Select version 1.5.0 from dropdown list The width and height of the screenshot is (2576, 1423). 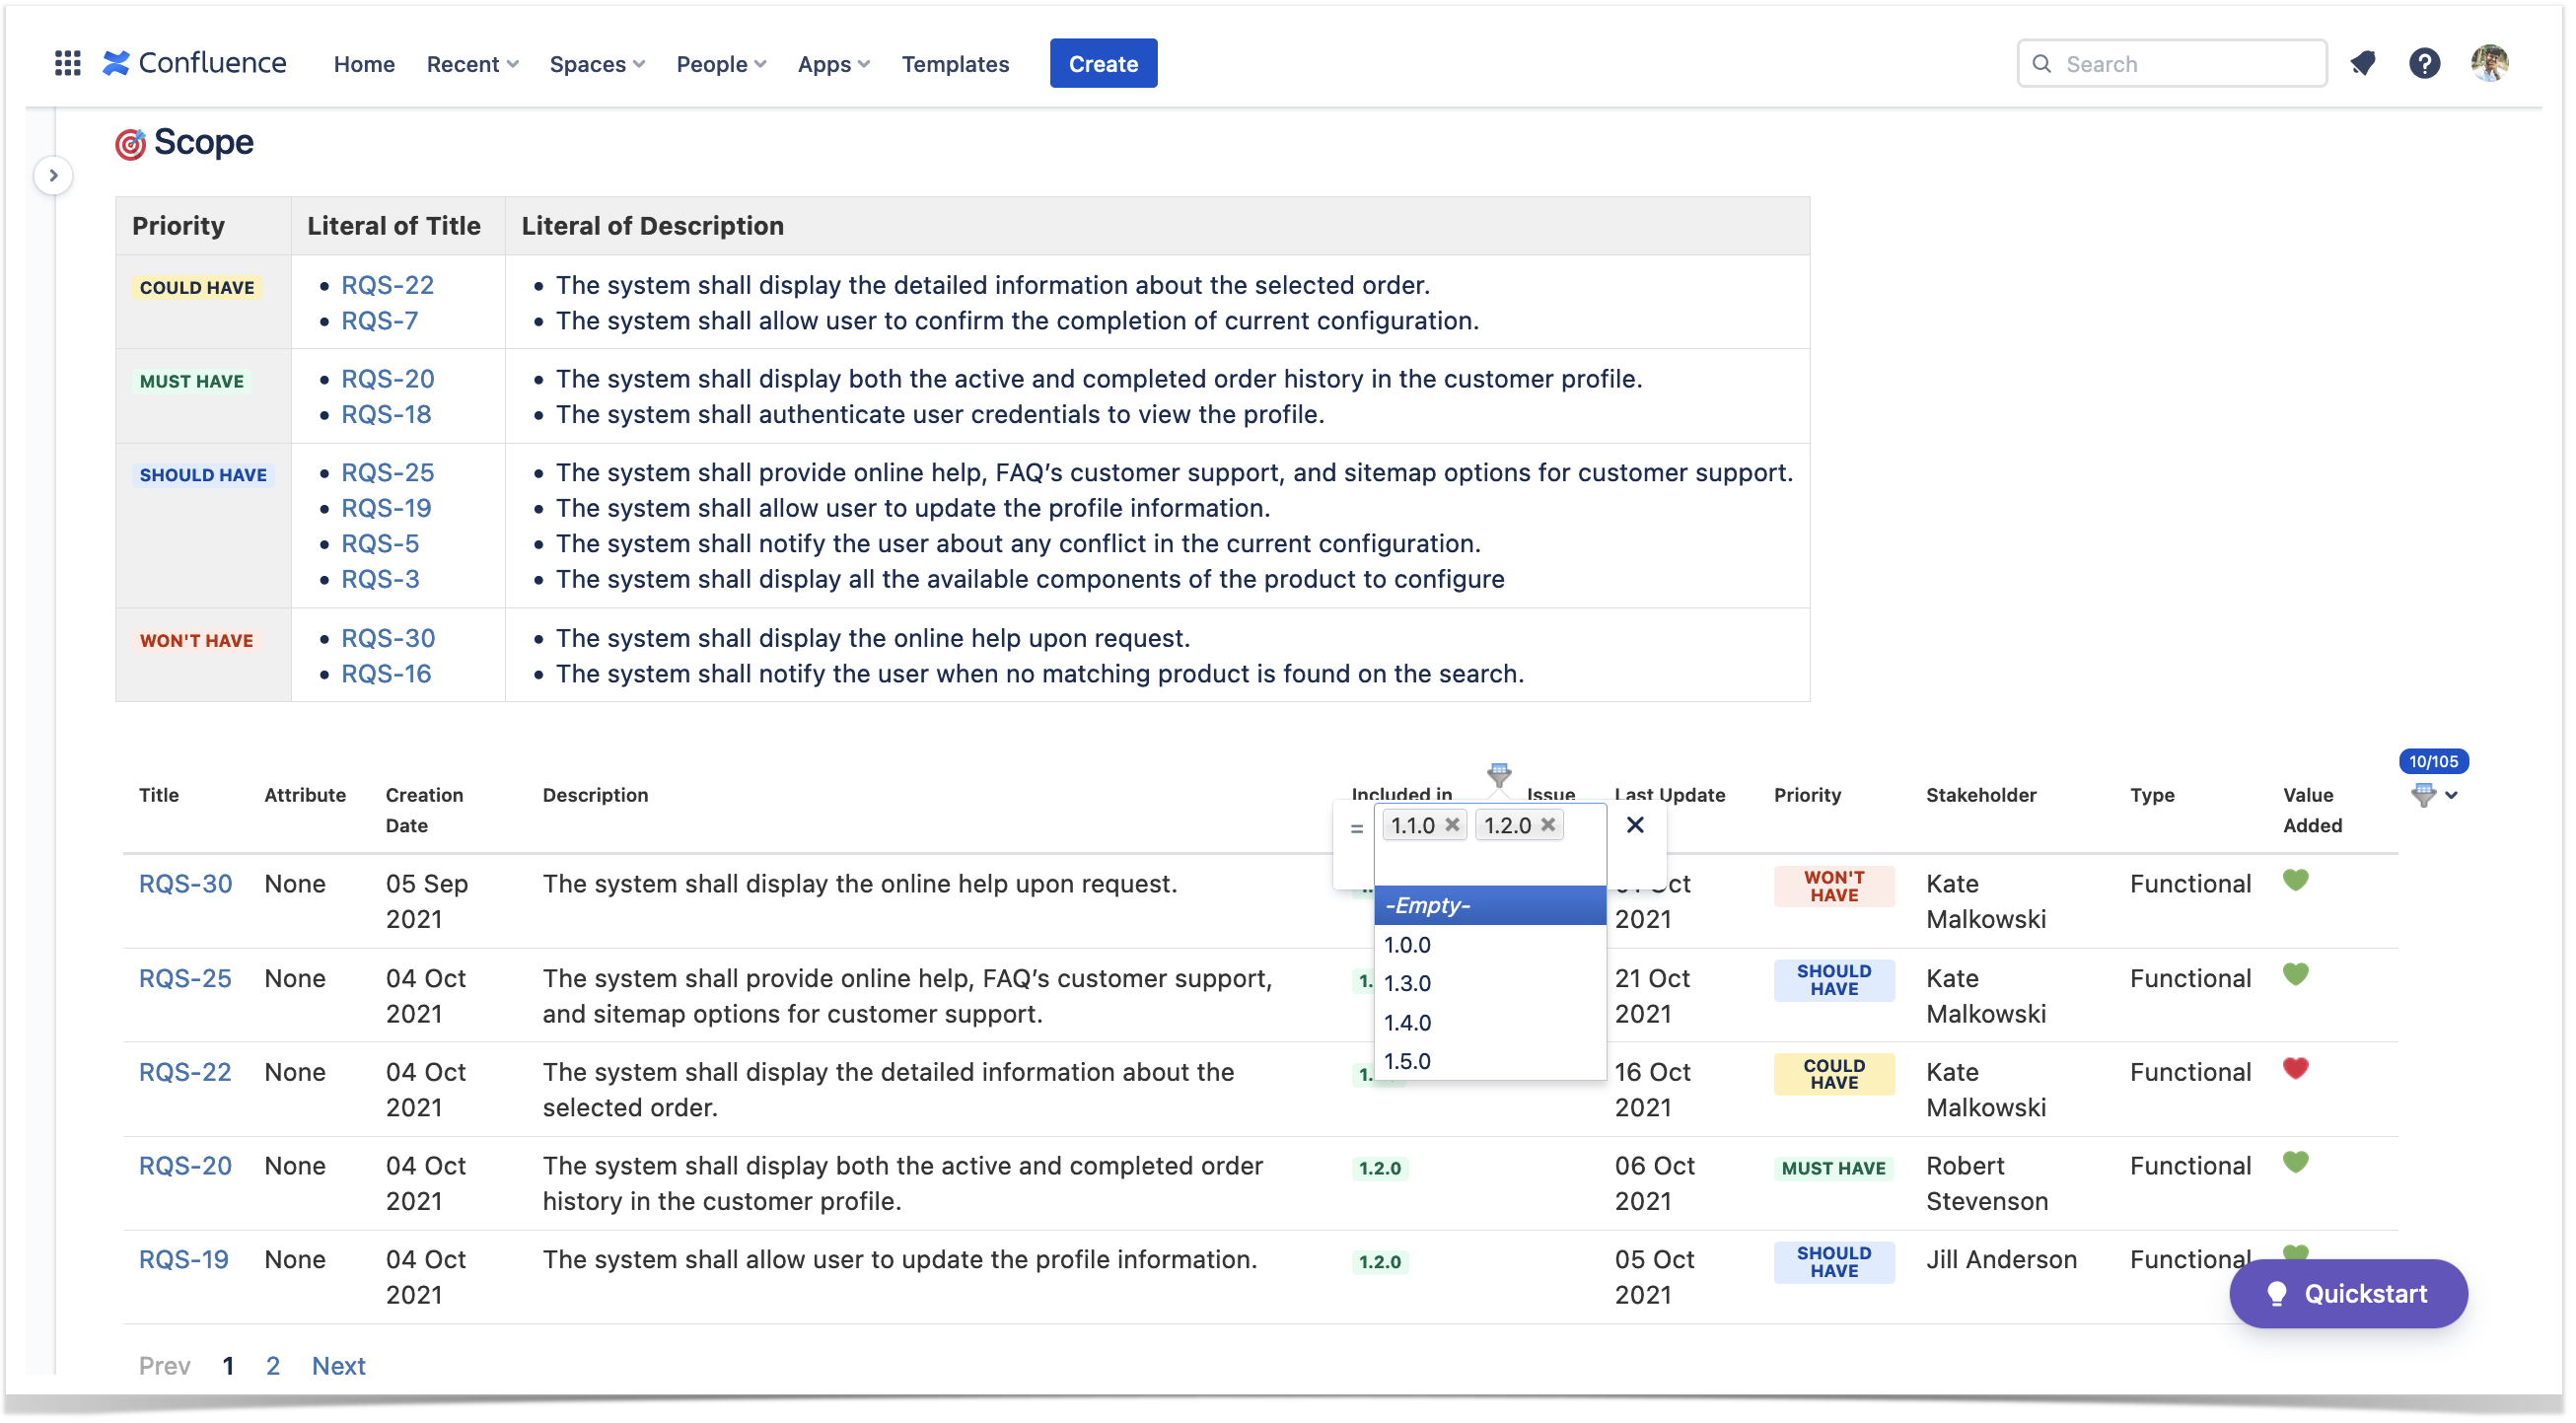point(1407,1060)
